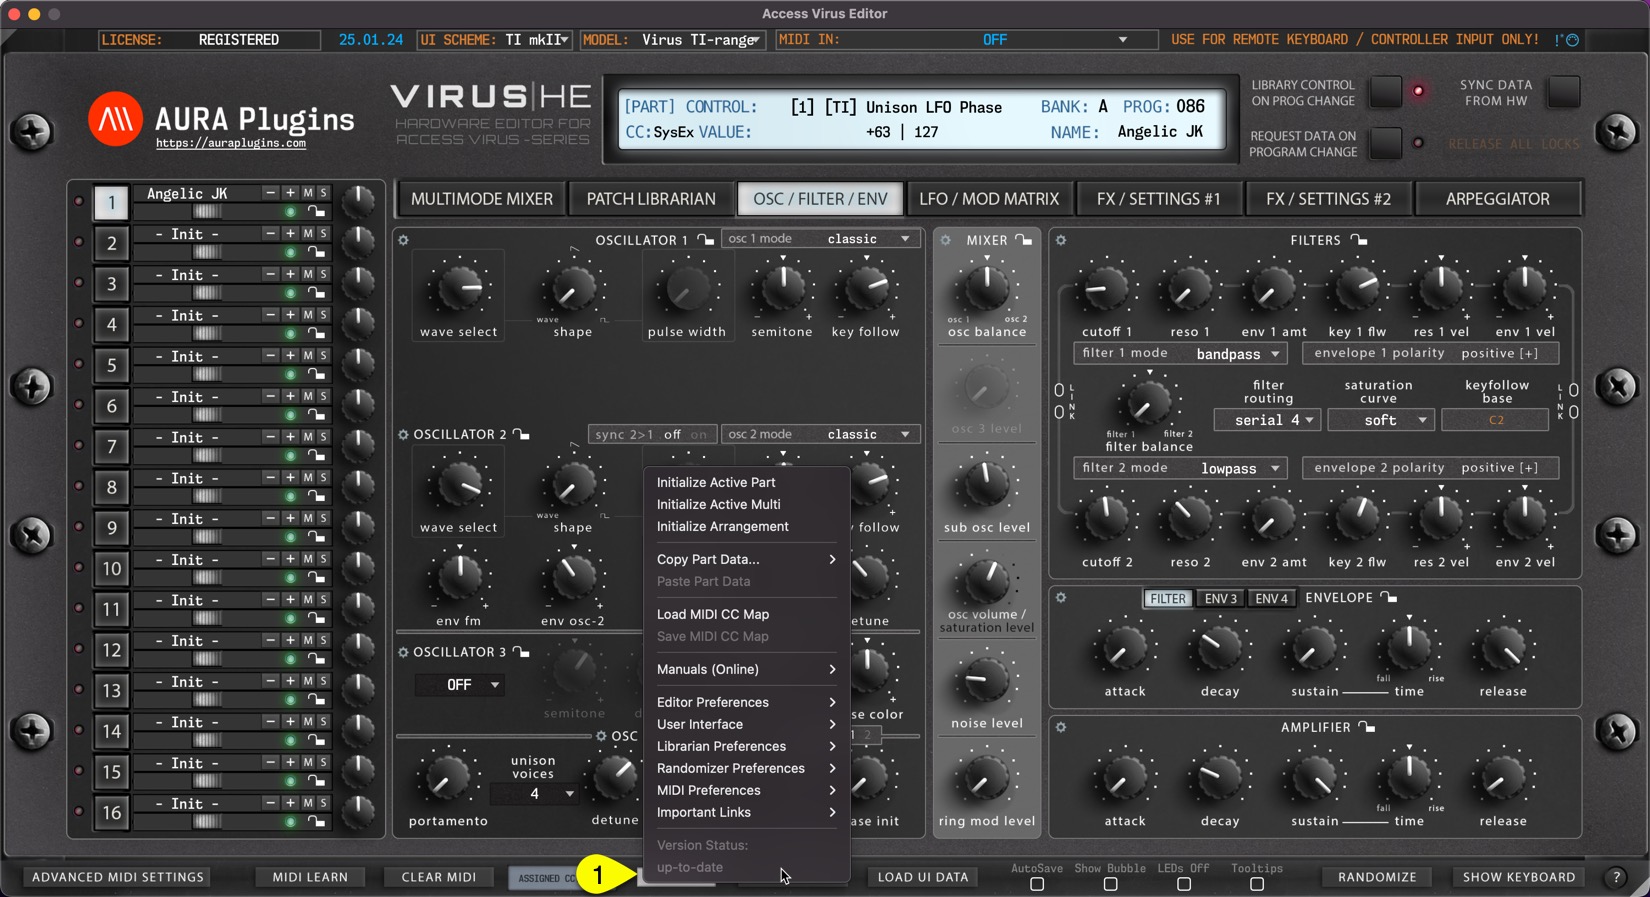Open the filter routing serial 4 dropdown

1267,420
